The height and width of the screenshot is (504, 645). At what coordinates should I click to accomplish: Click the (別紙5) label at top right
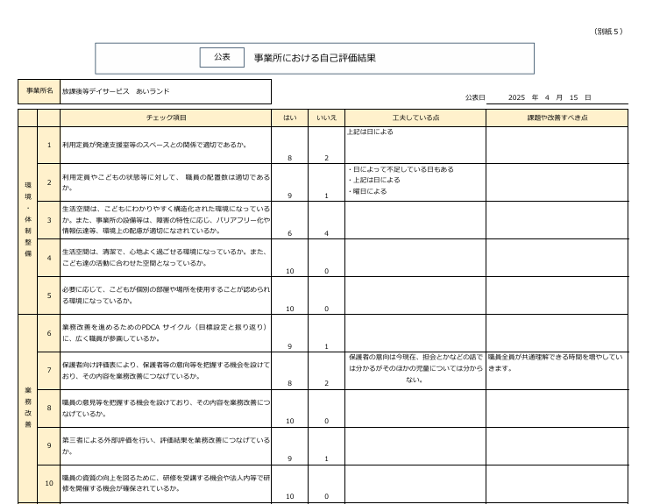pos(608,31)
